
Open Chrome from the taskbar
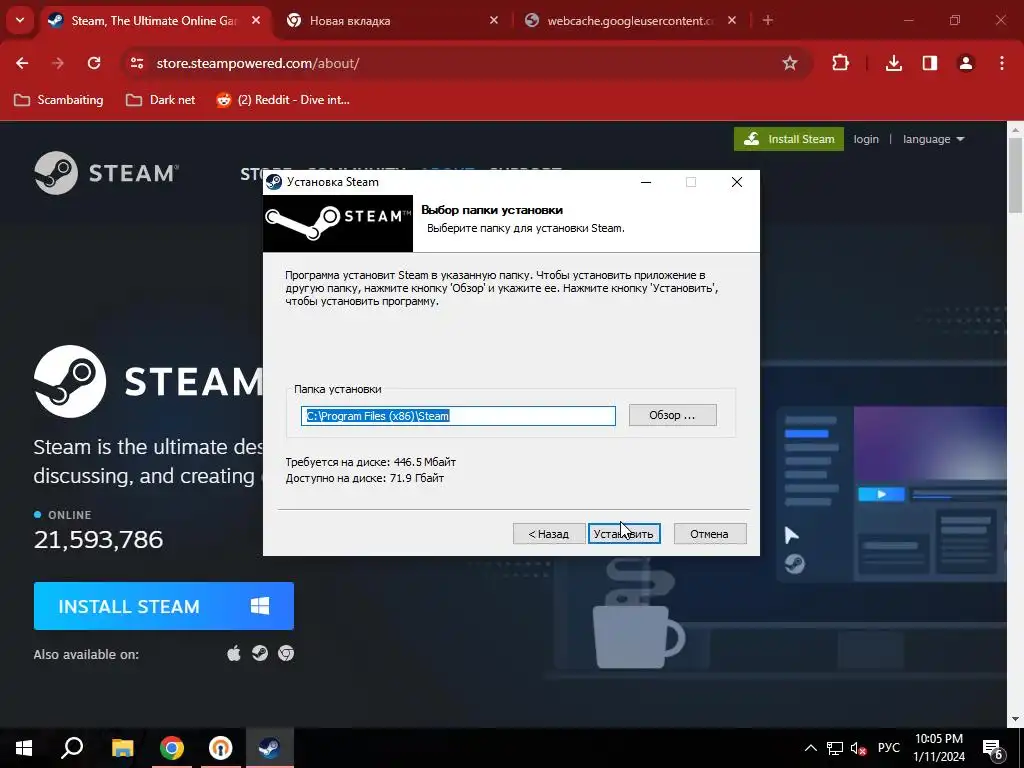point(172,748)
